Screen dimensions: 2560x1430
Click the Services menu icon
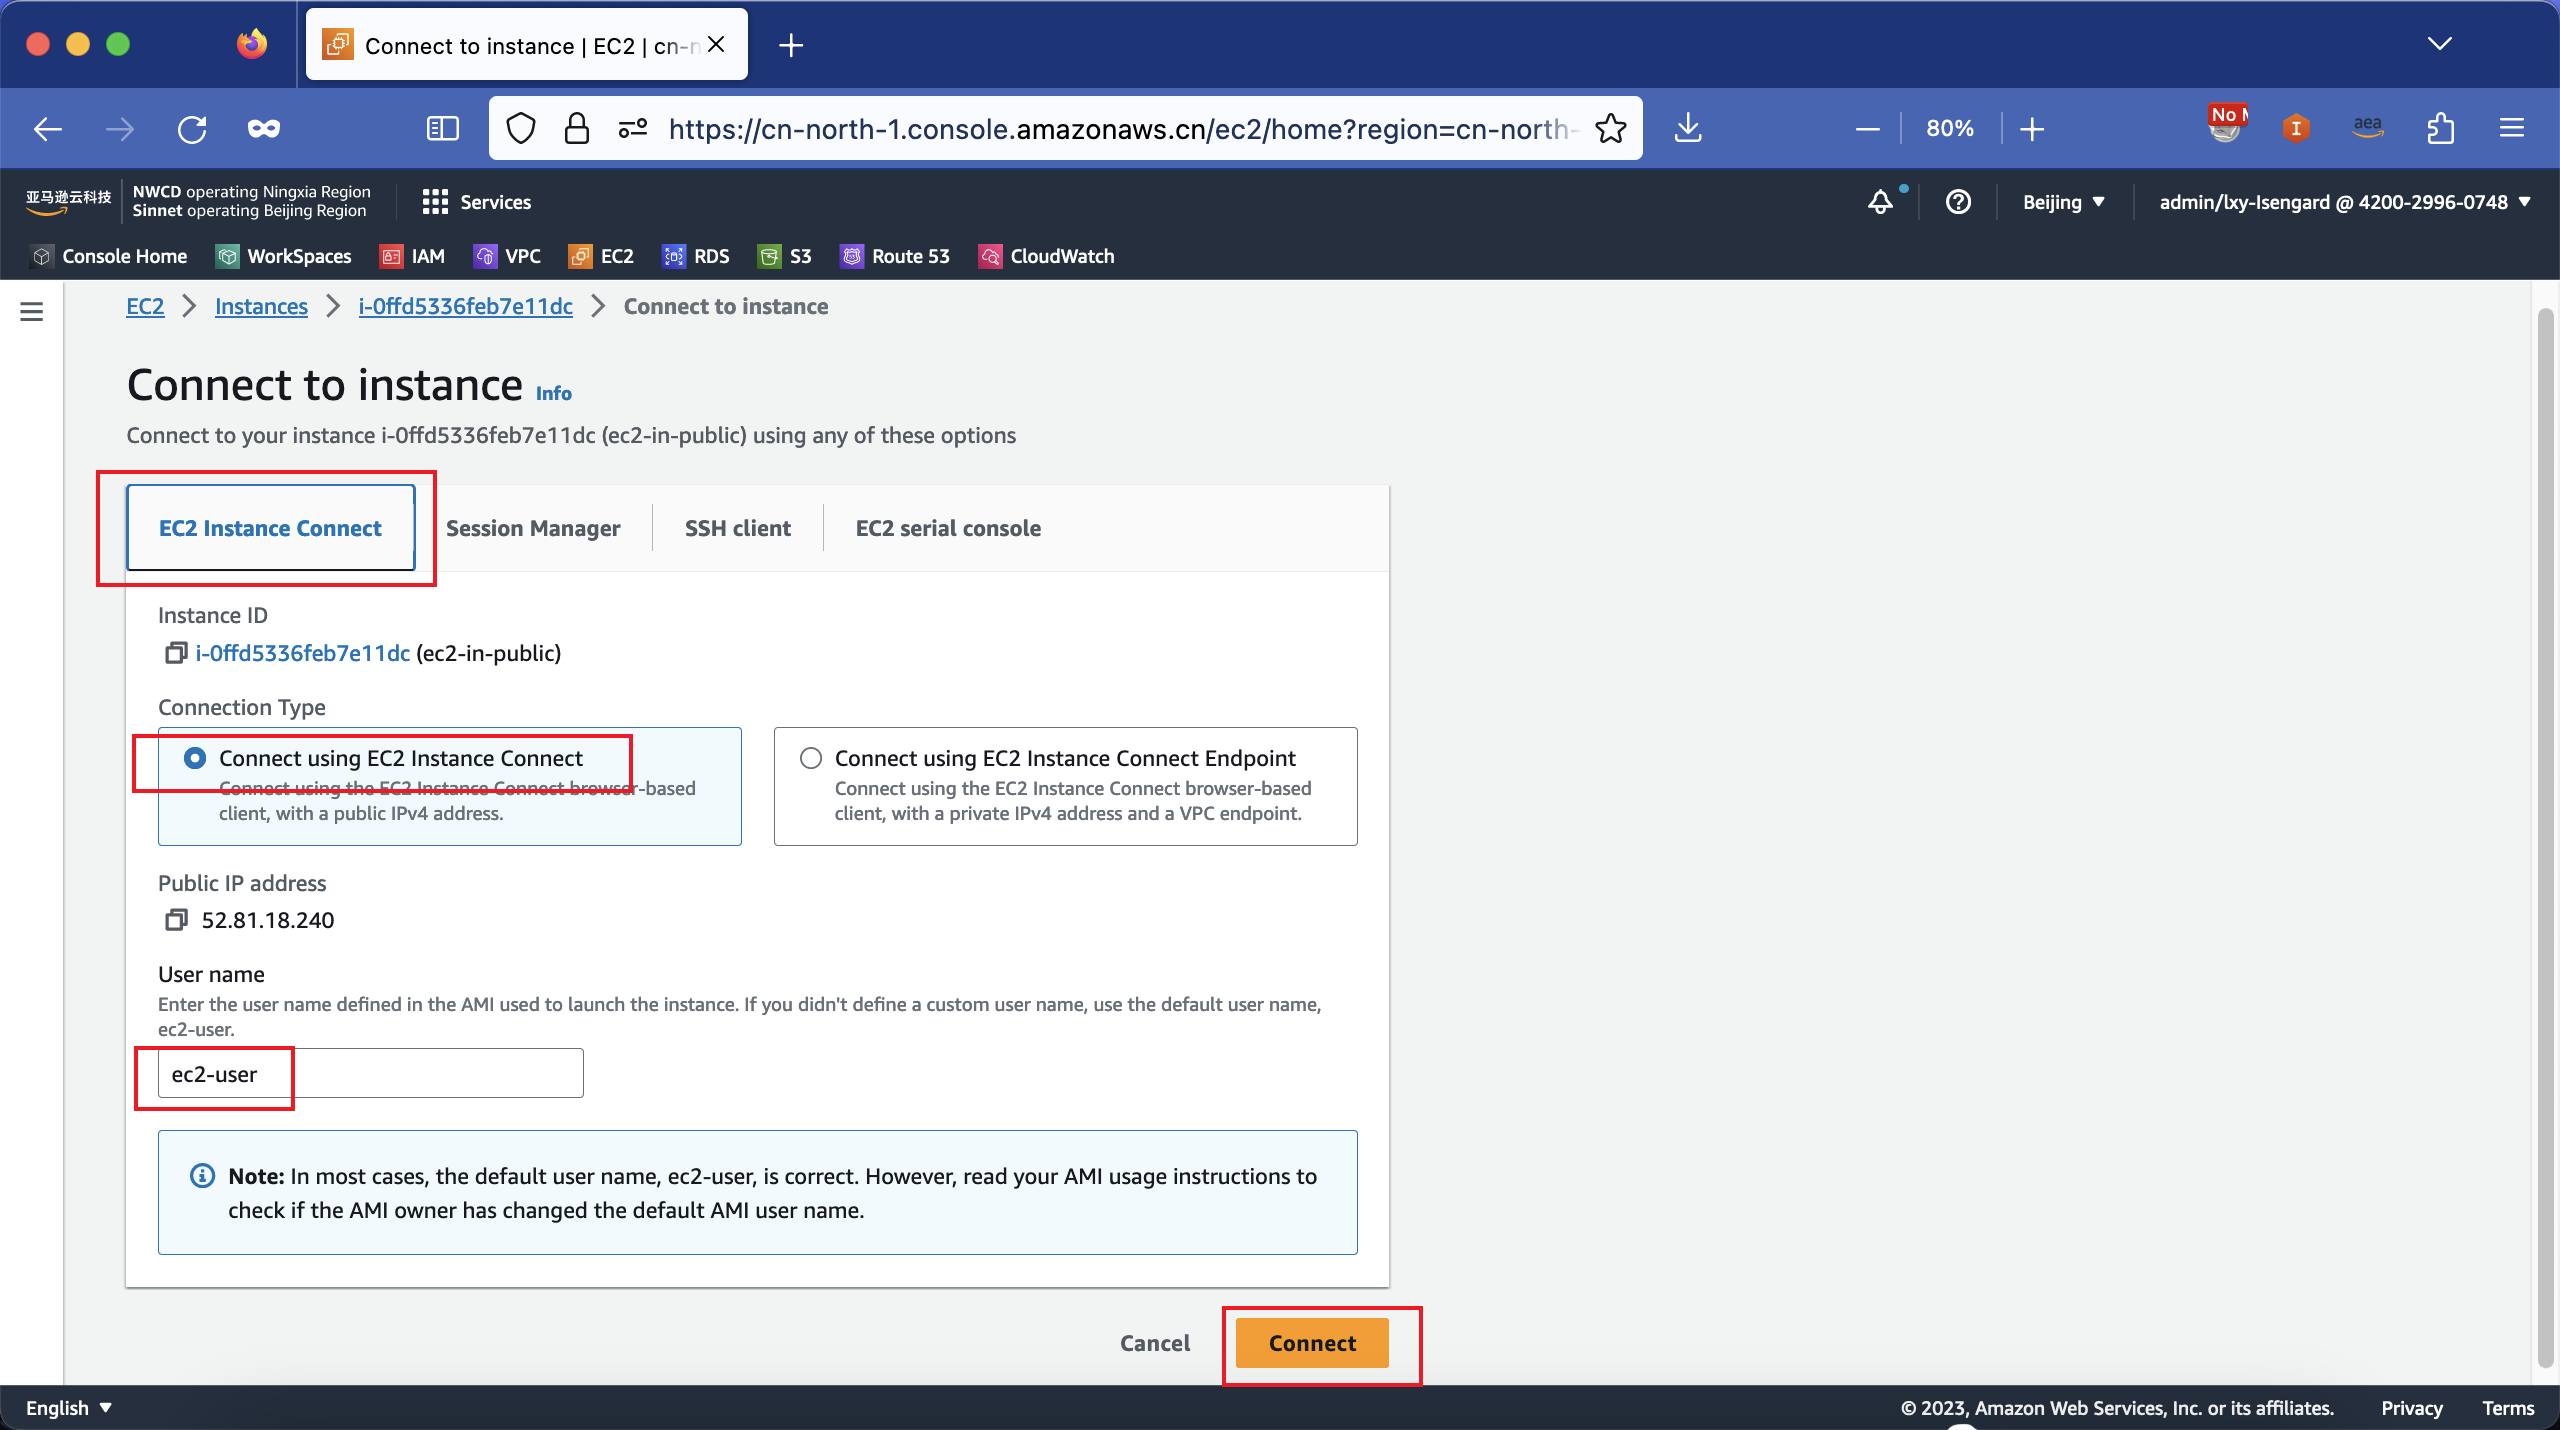pyautogui.click(x=433, y=201)
